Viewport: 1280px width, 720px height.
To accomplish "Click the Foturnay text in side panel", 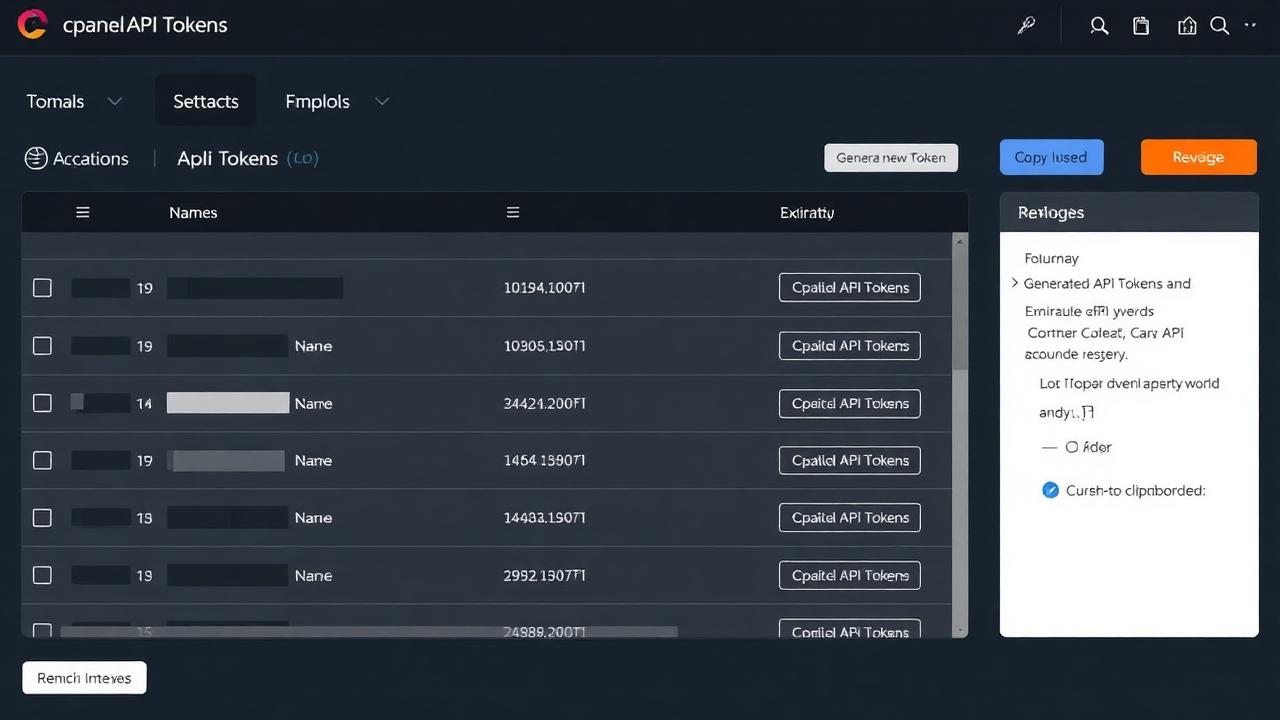I will tap(1051, 258).
